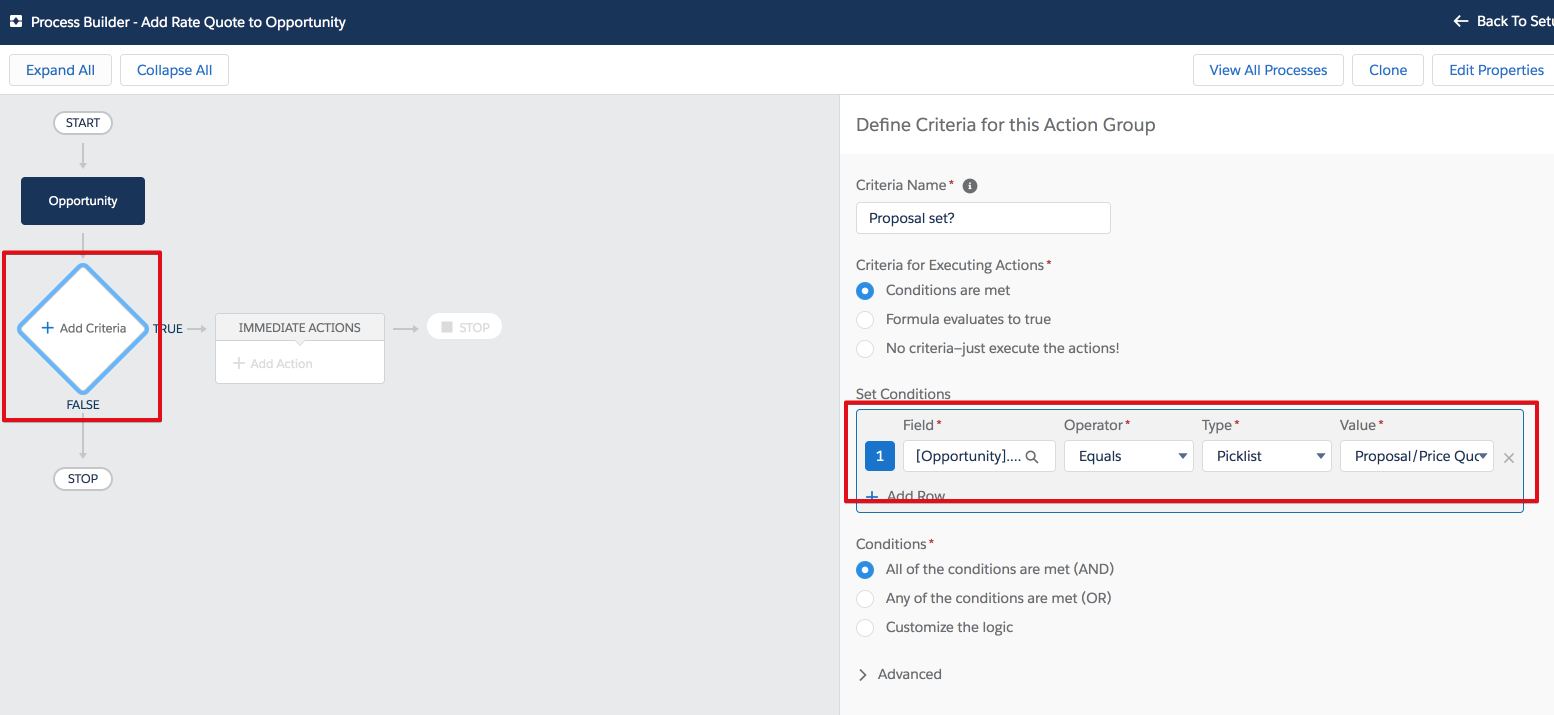Screen dimensions: 1554x715
Task: Select "Formula evaluates to true" option
Action: (x=865, y=320)
